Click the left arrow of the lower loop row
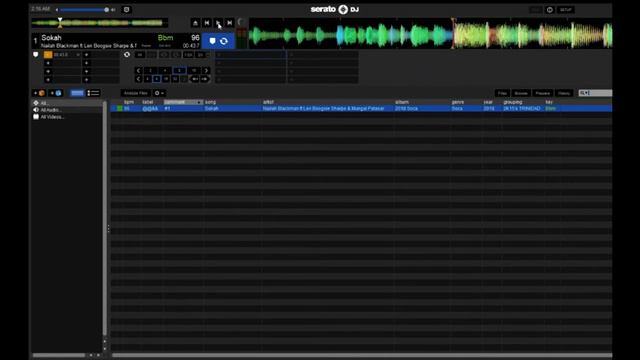The height and width of the screenshot is (360, 640). [x=138, y=79]
